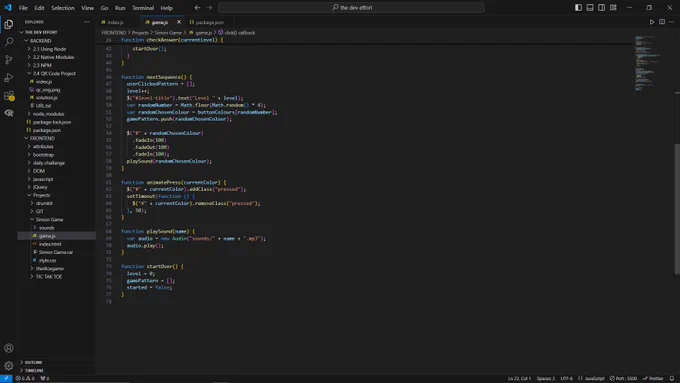
Task: Close the game.js editor tab
Action: 179,22
